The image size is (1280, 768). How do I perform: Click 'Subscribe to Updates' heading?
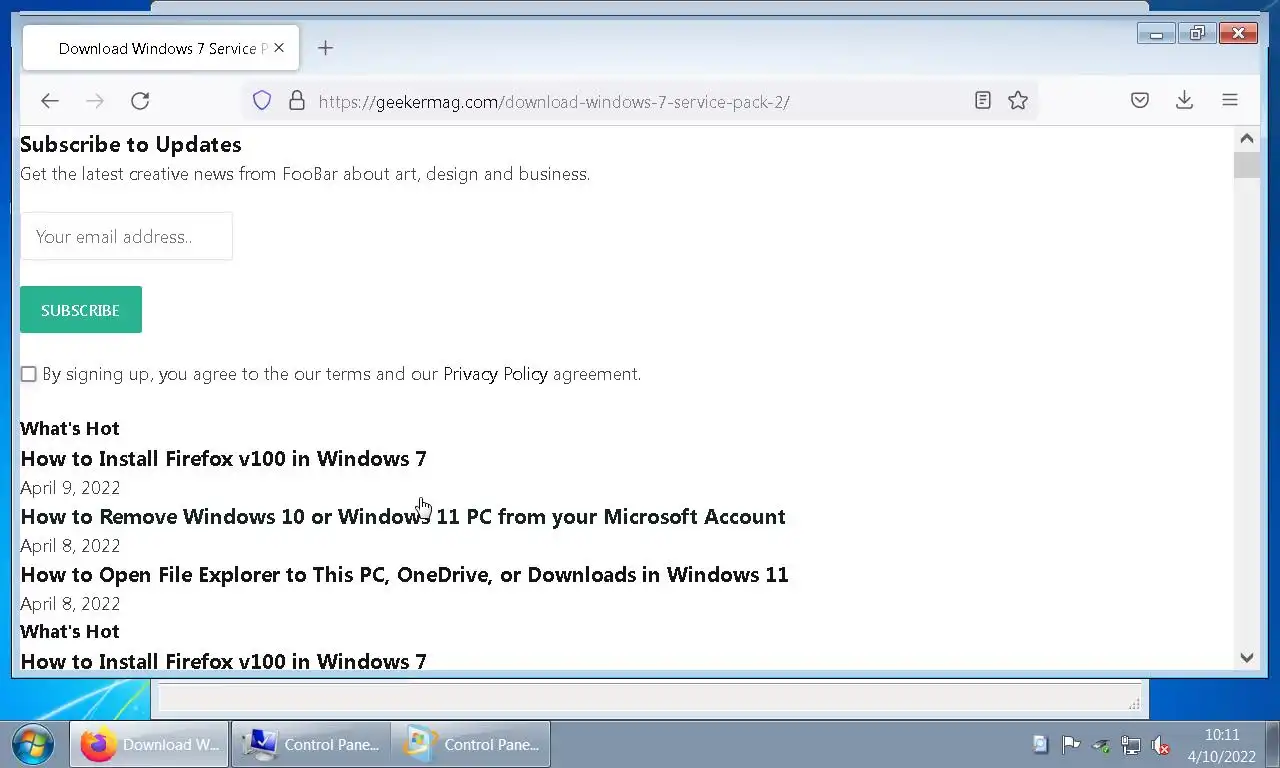pyautogui.click(x=131, y=145)
